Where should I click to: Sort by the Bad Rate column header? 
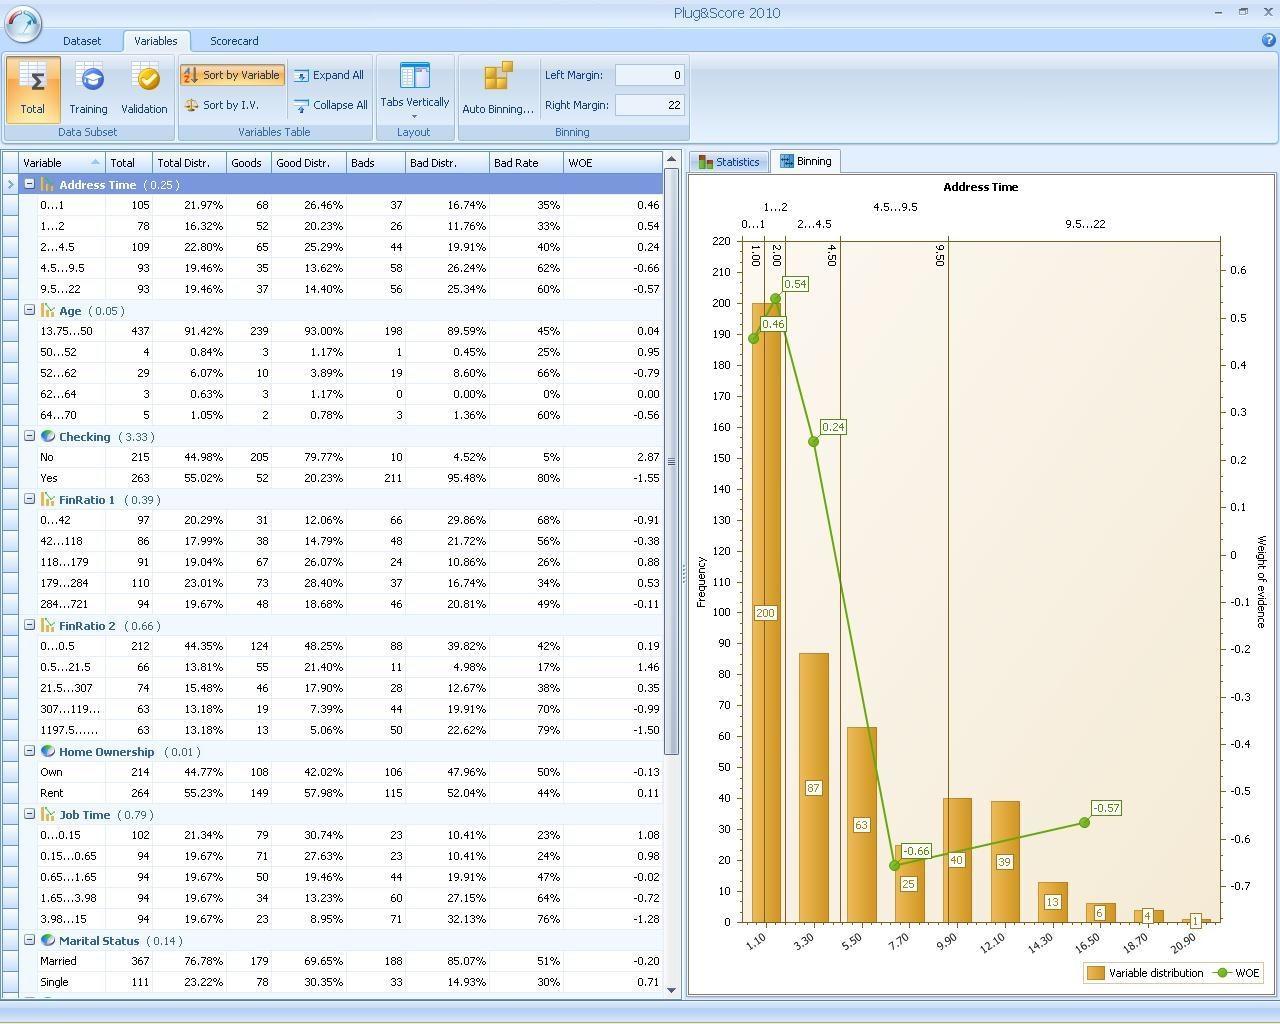point(526,162)
